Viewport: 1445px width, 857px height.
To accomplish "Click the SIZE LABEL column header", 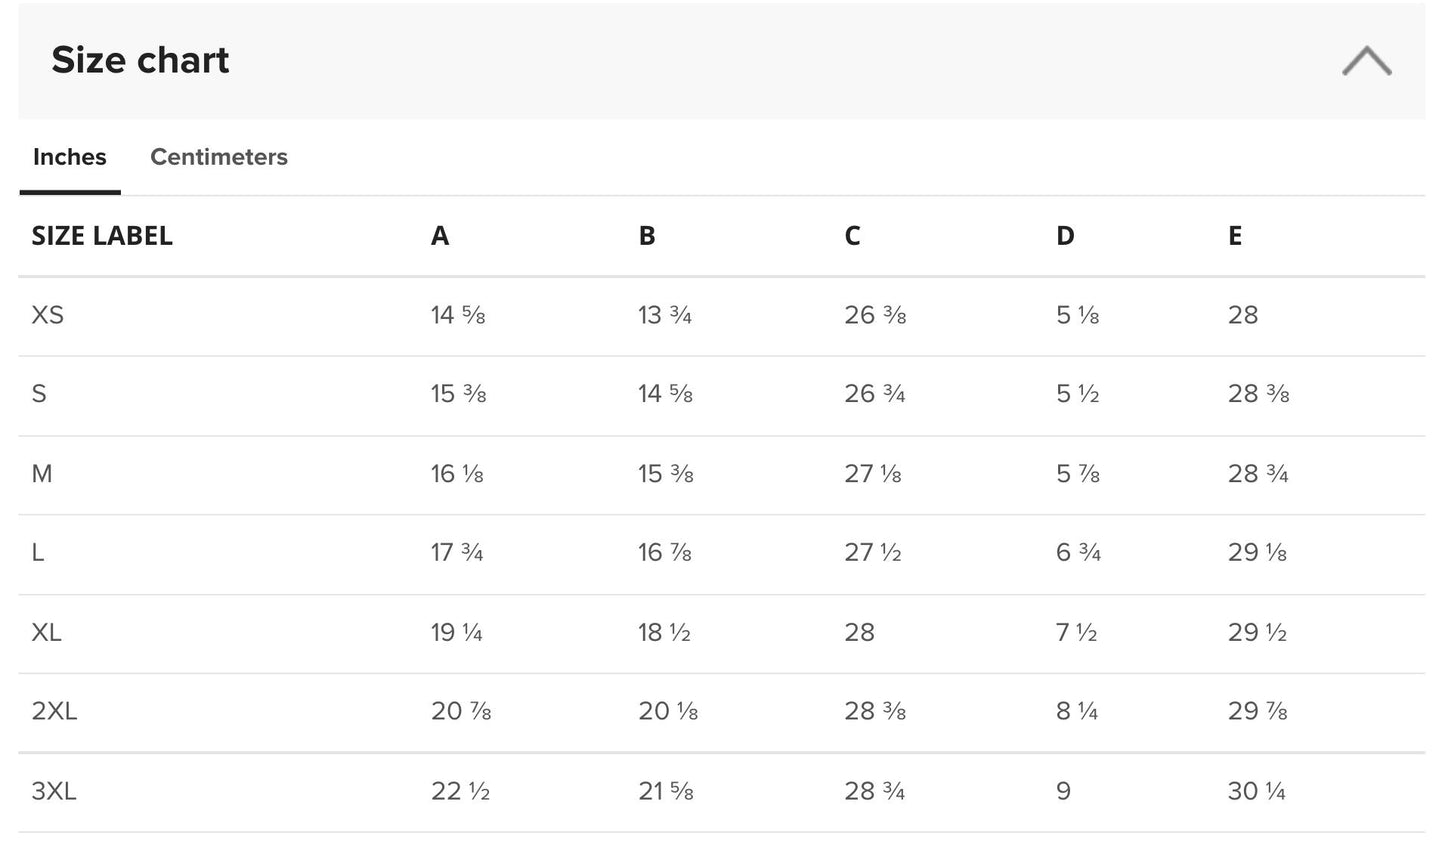I will [102, 236].
